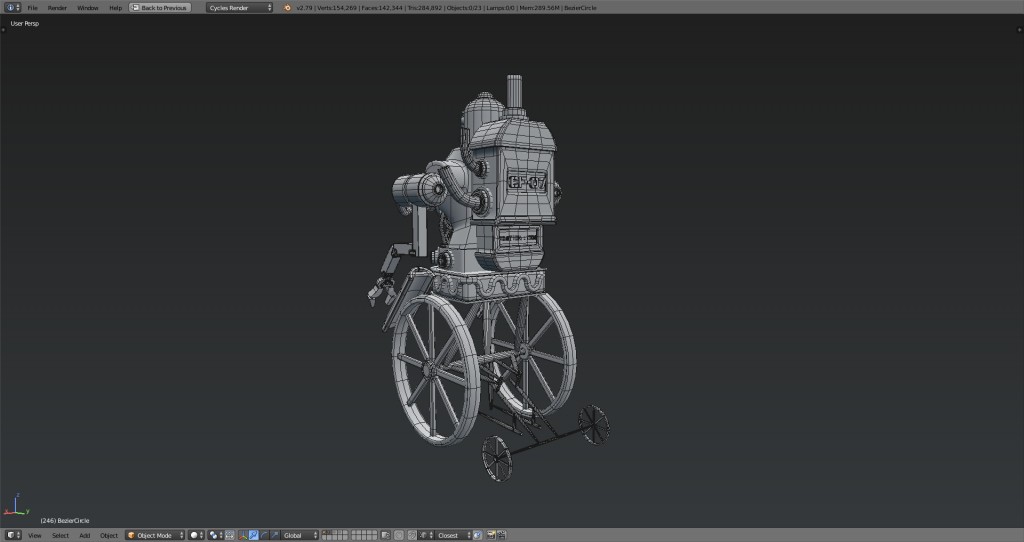1024x542 pixels.
Task: Open the viewport Select menu
Action: [60, 535]
